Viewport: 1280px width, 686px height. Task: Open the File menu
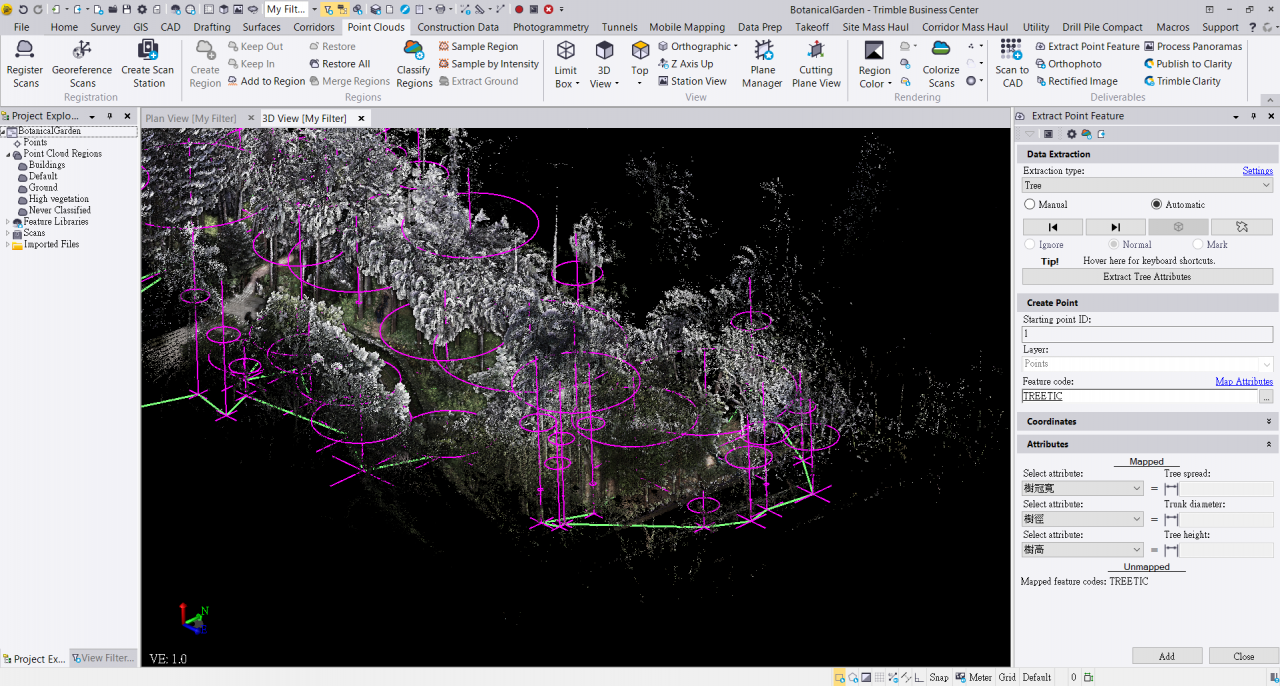(21, 27)
